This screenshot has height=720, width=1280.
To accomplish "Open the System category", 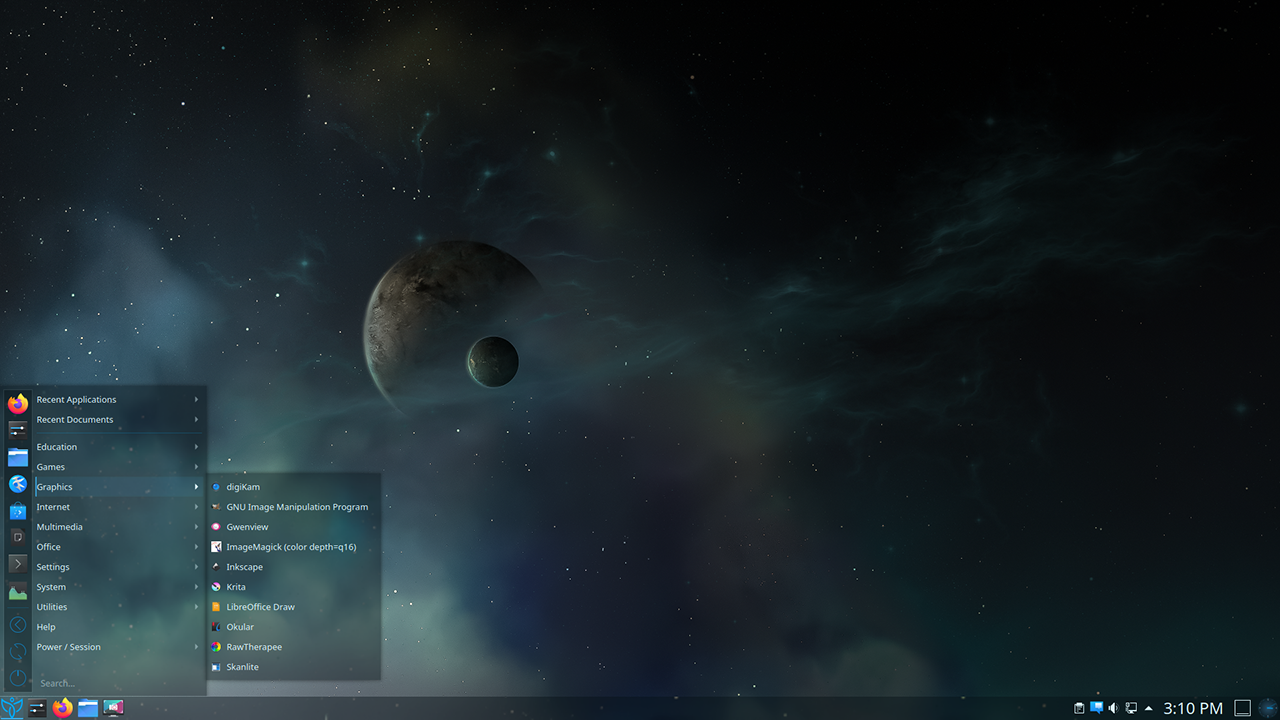I will point(119,587).
